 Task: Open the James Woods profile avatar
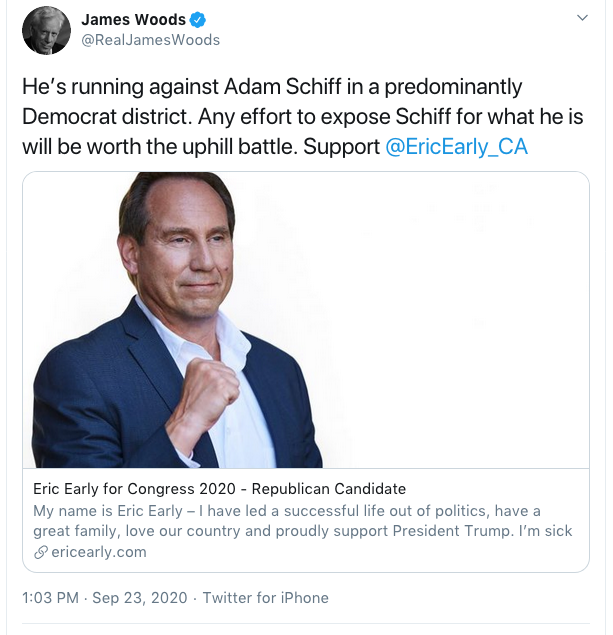coord(46,30)
